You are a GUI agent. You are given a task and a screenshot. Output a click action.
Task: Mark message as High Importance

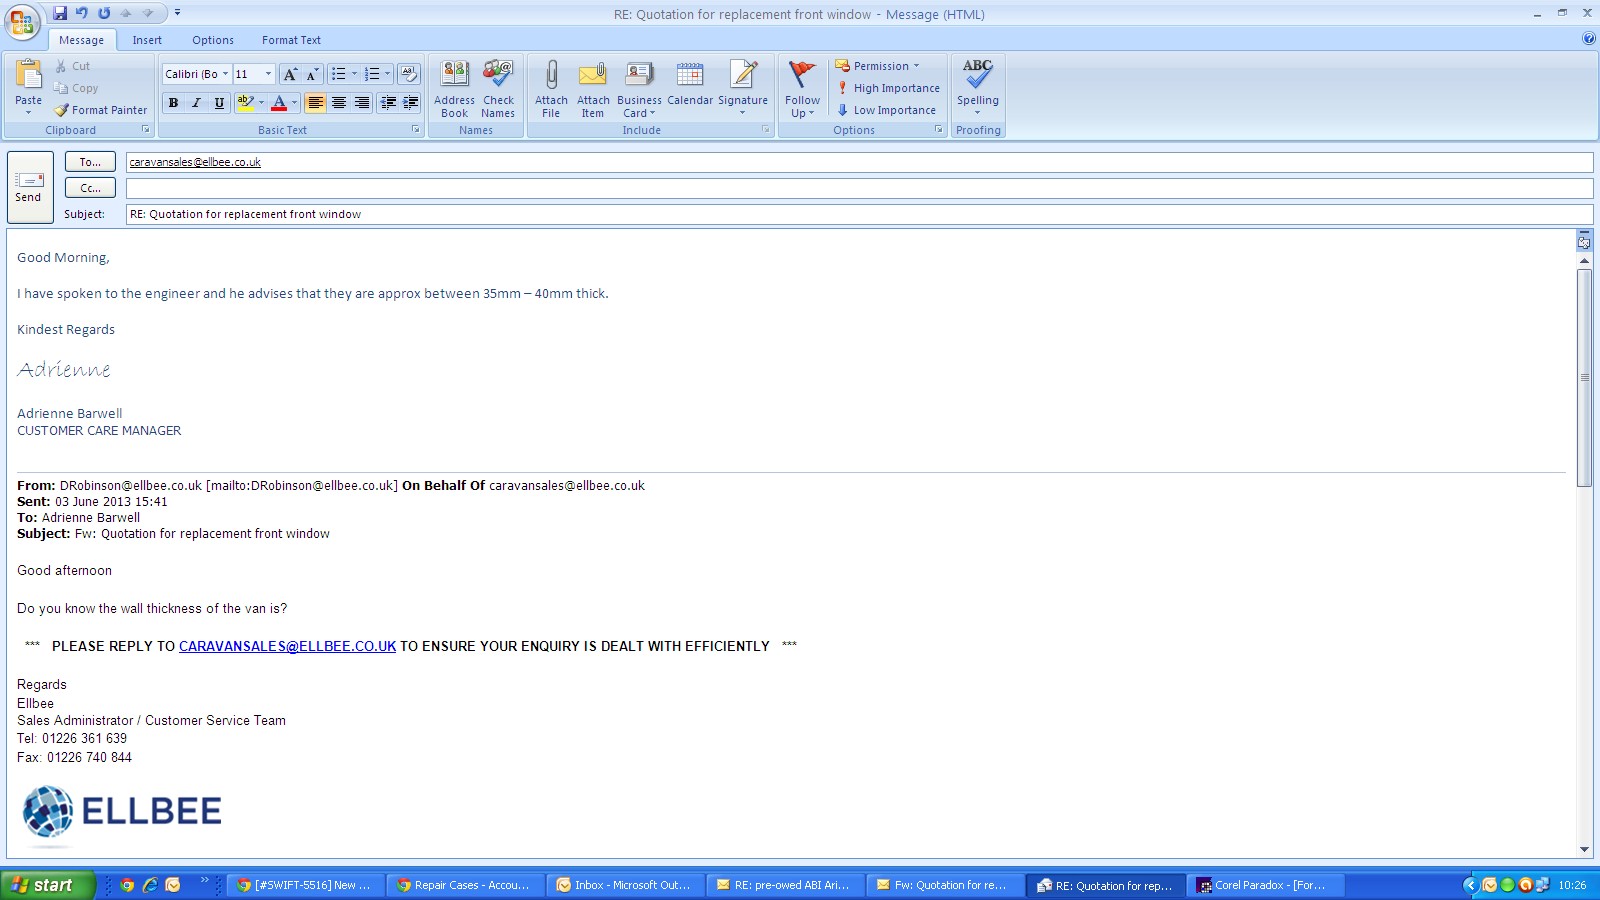pos(888,88)
